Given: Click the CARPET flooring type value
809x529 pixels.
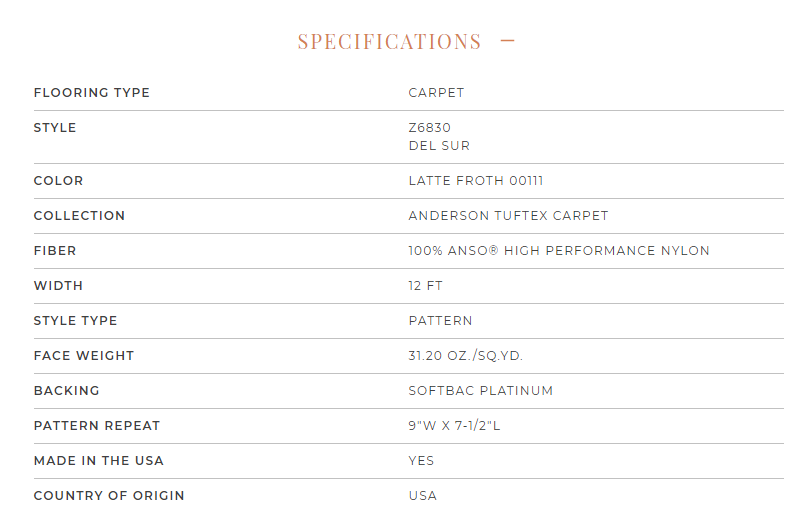Looking at the screenshot, I should [x=436, y=93].
